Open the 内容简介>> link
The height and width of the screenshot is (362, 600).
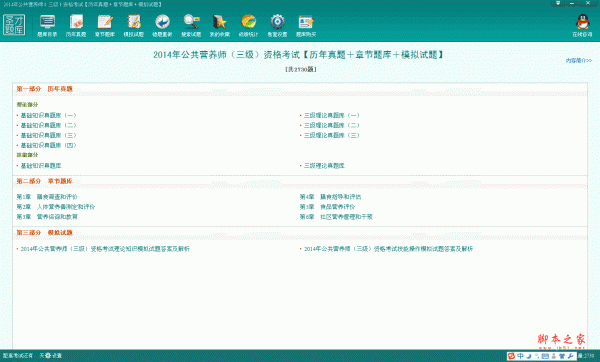pyautogui.click(x=579, y=60)
